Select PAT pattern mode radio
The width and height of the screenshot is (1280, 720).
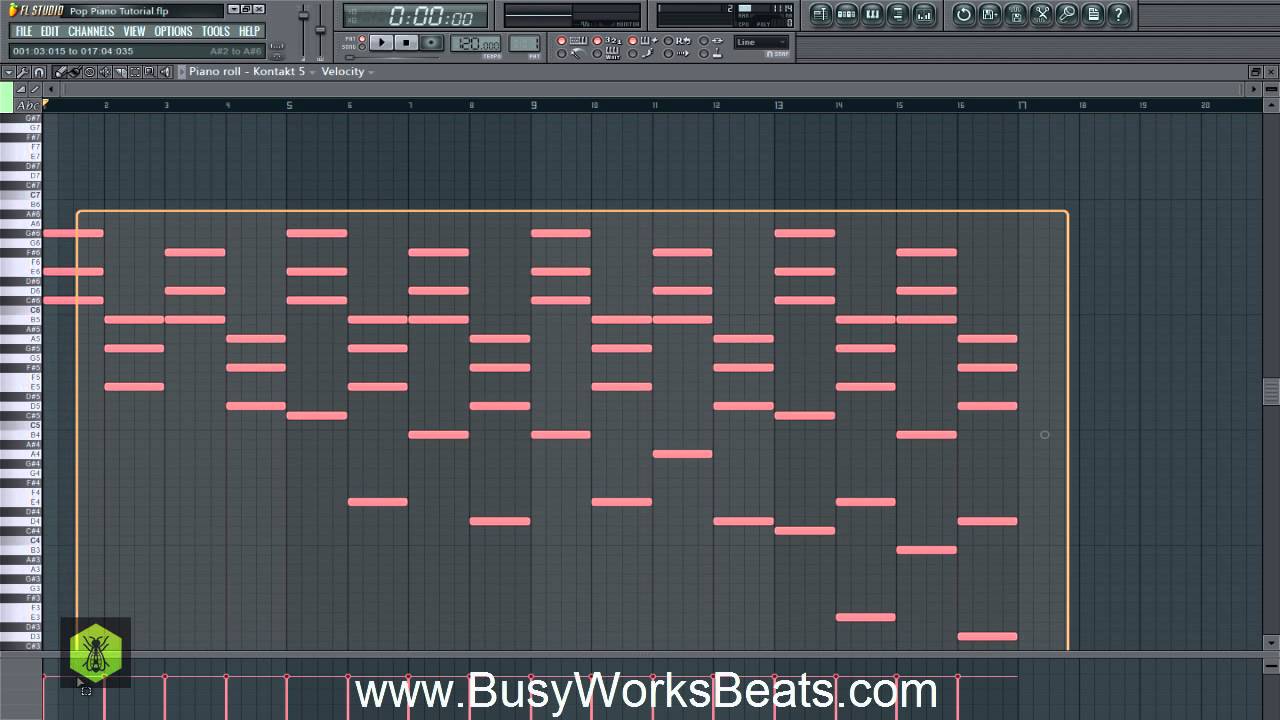tap(362, 38)
